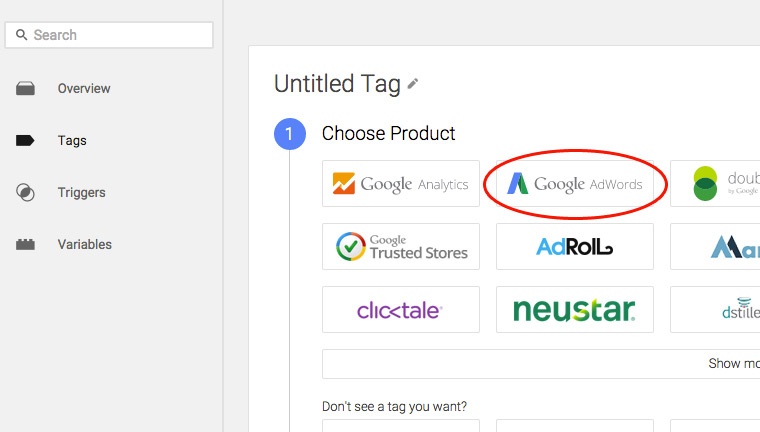Select the Neustar product tile
Viewport: 760px width, 432px height.
(x=574, y=310)
